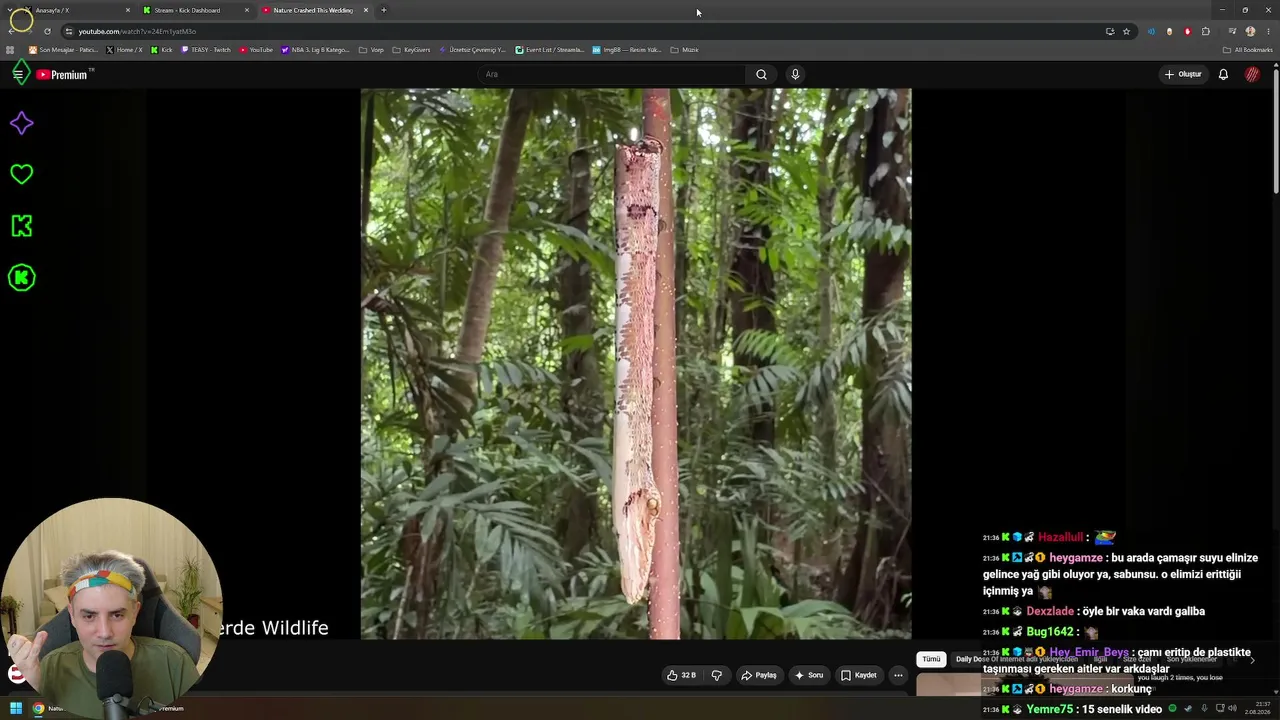This screenshot has height=720, width=1280.
Task: Expand the Vorp bookmarks folder
Action: point(371,50)
